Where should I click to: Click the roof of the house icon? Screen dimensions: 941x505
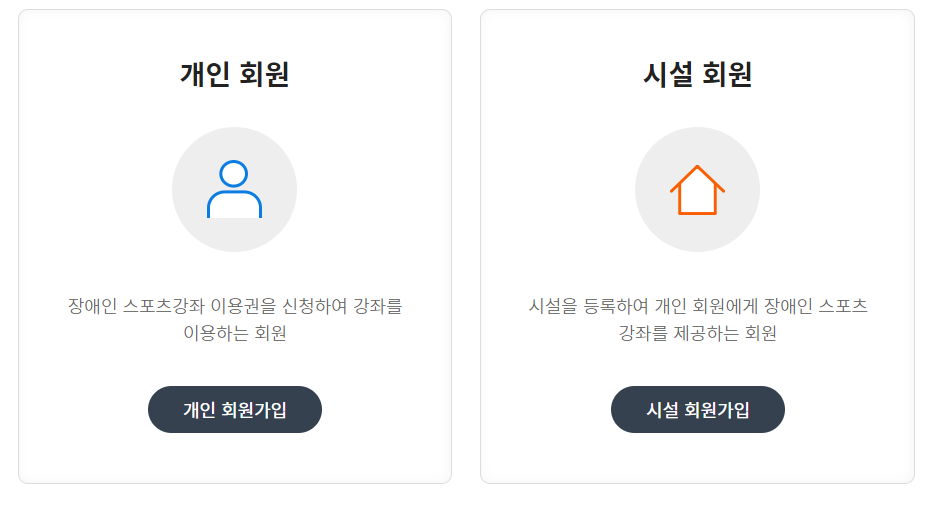697,178
